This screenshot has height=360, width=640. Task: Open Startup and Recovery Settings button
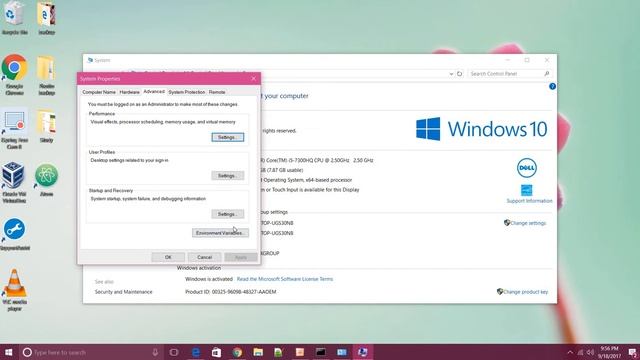click(x=228, y=214)
